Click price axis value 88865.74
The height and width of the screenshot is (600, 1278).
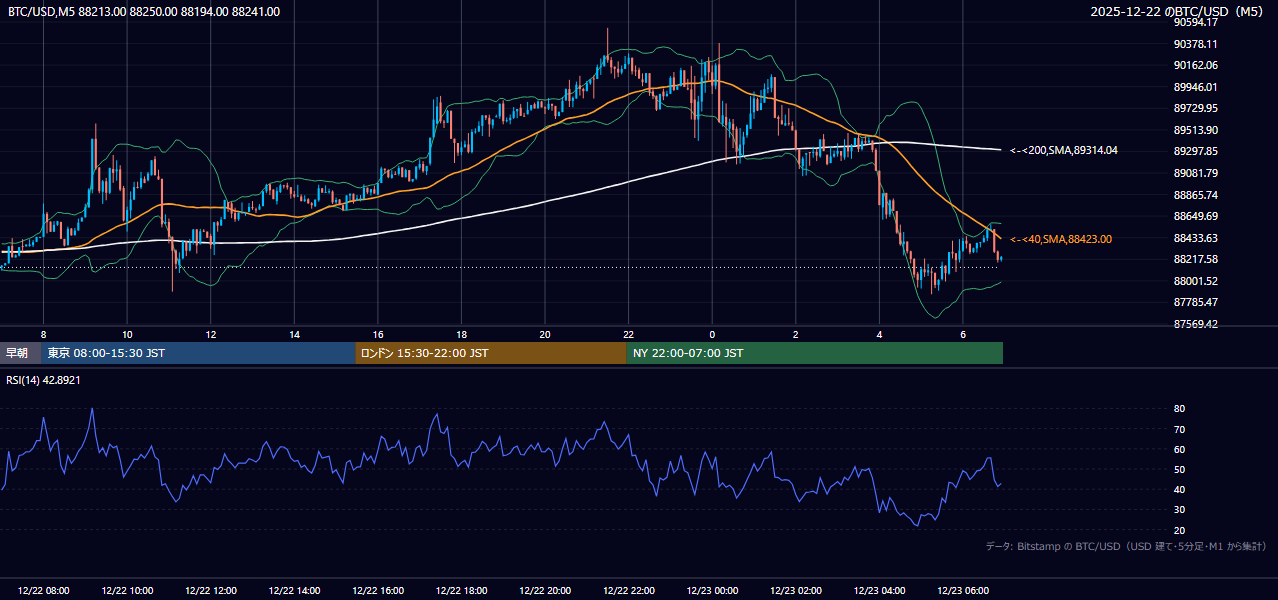pyautogui.click(x=1195, y=195)
